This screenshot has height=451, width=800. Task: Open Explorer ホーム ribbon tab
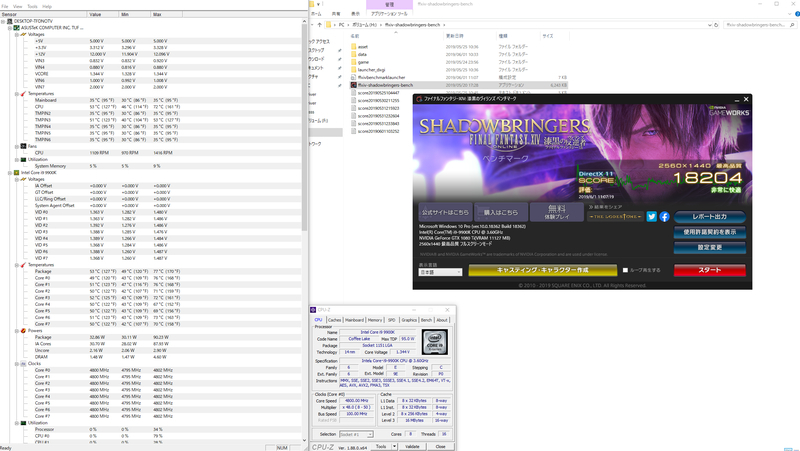[316, 14]
